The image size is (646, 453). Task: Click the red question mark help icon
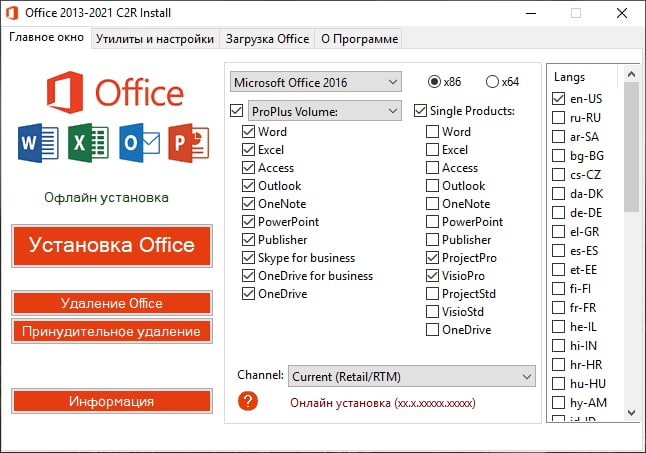(x=249, y=401)
